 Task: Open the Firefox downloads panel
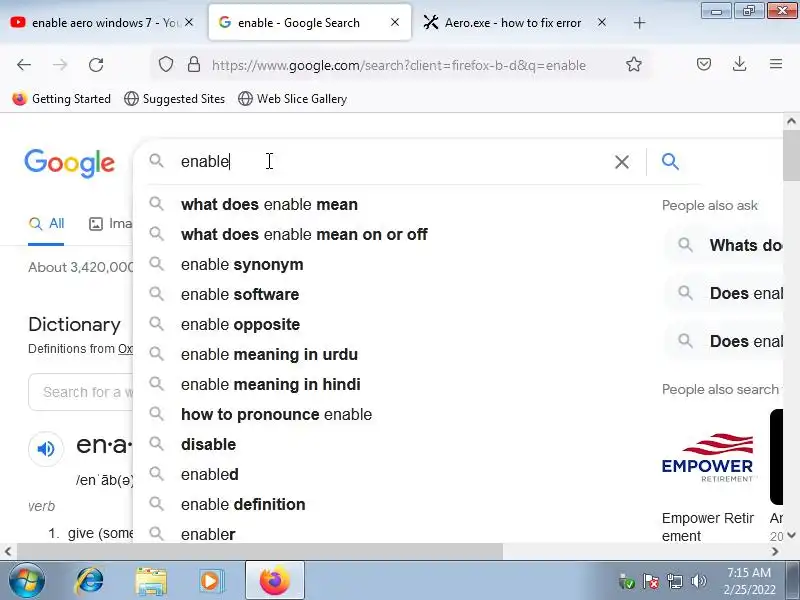click(x=740, y=65)
